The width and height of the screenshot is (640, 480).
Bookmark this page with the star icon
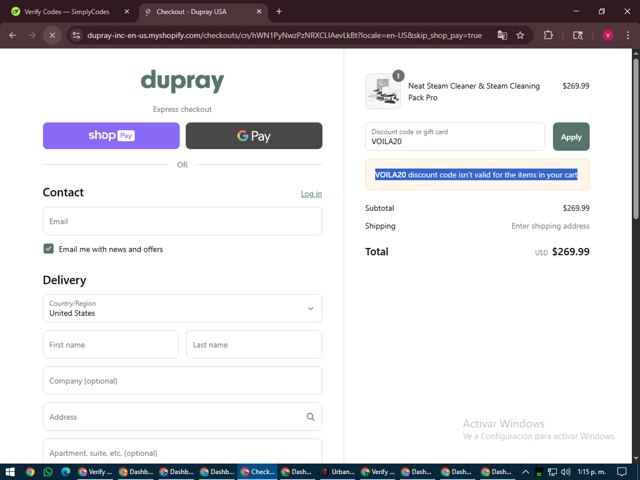[x=520, y=36]
